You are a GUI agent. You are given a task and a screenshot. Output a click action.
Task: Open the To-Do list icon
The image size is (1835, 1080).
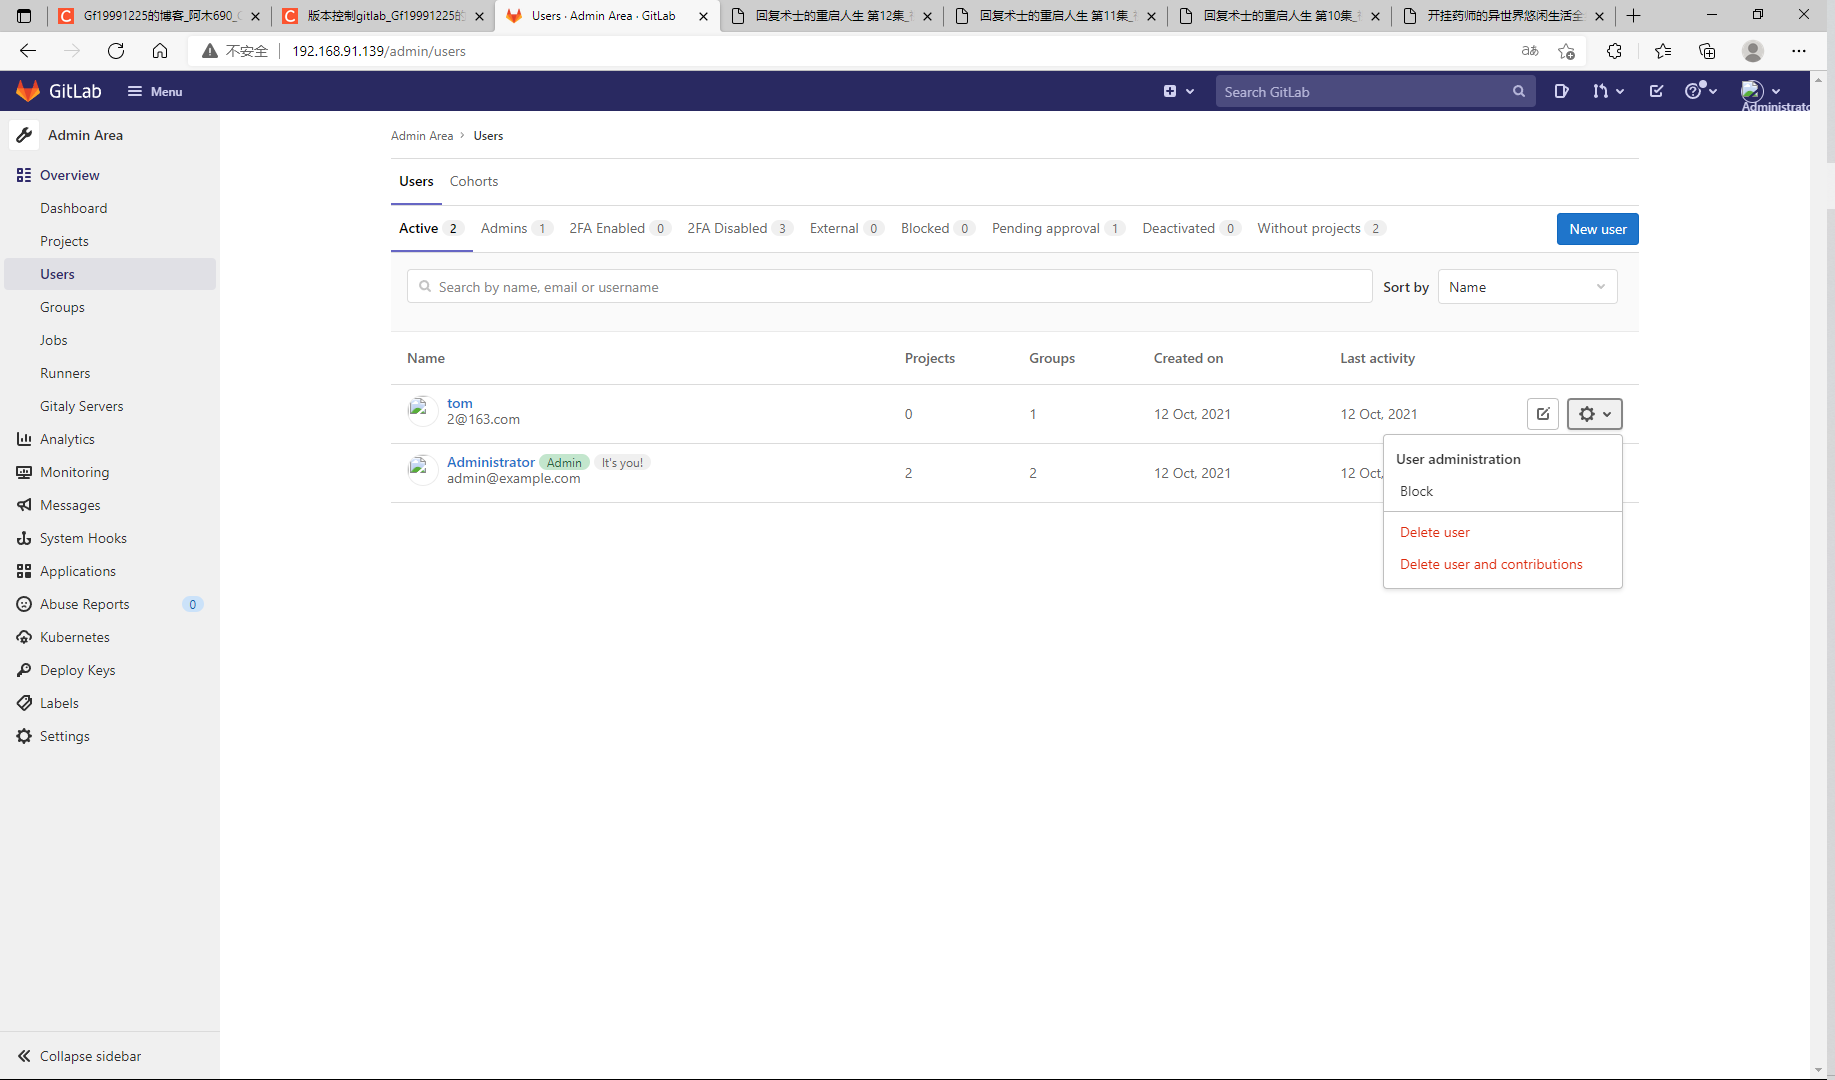coord(1656,91)
